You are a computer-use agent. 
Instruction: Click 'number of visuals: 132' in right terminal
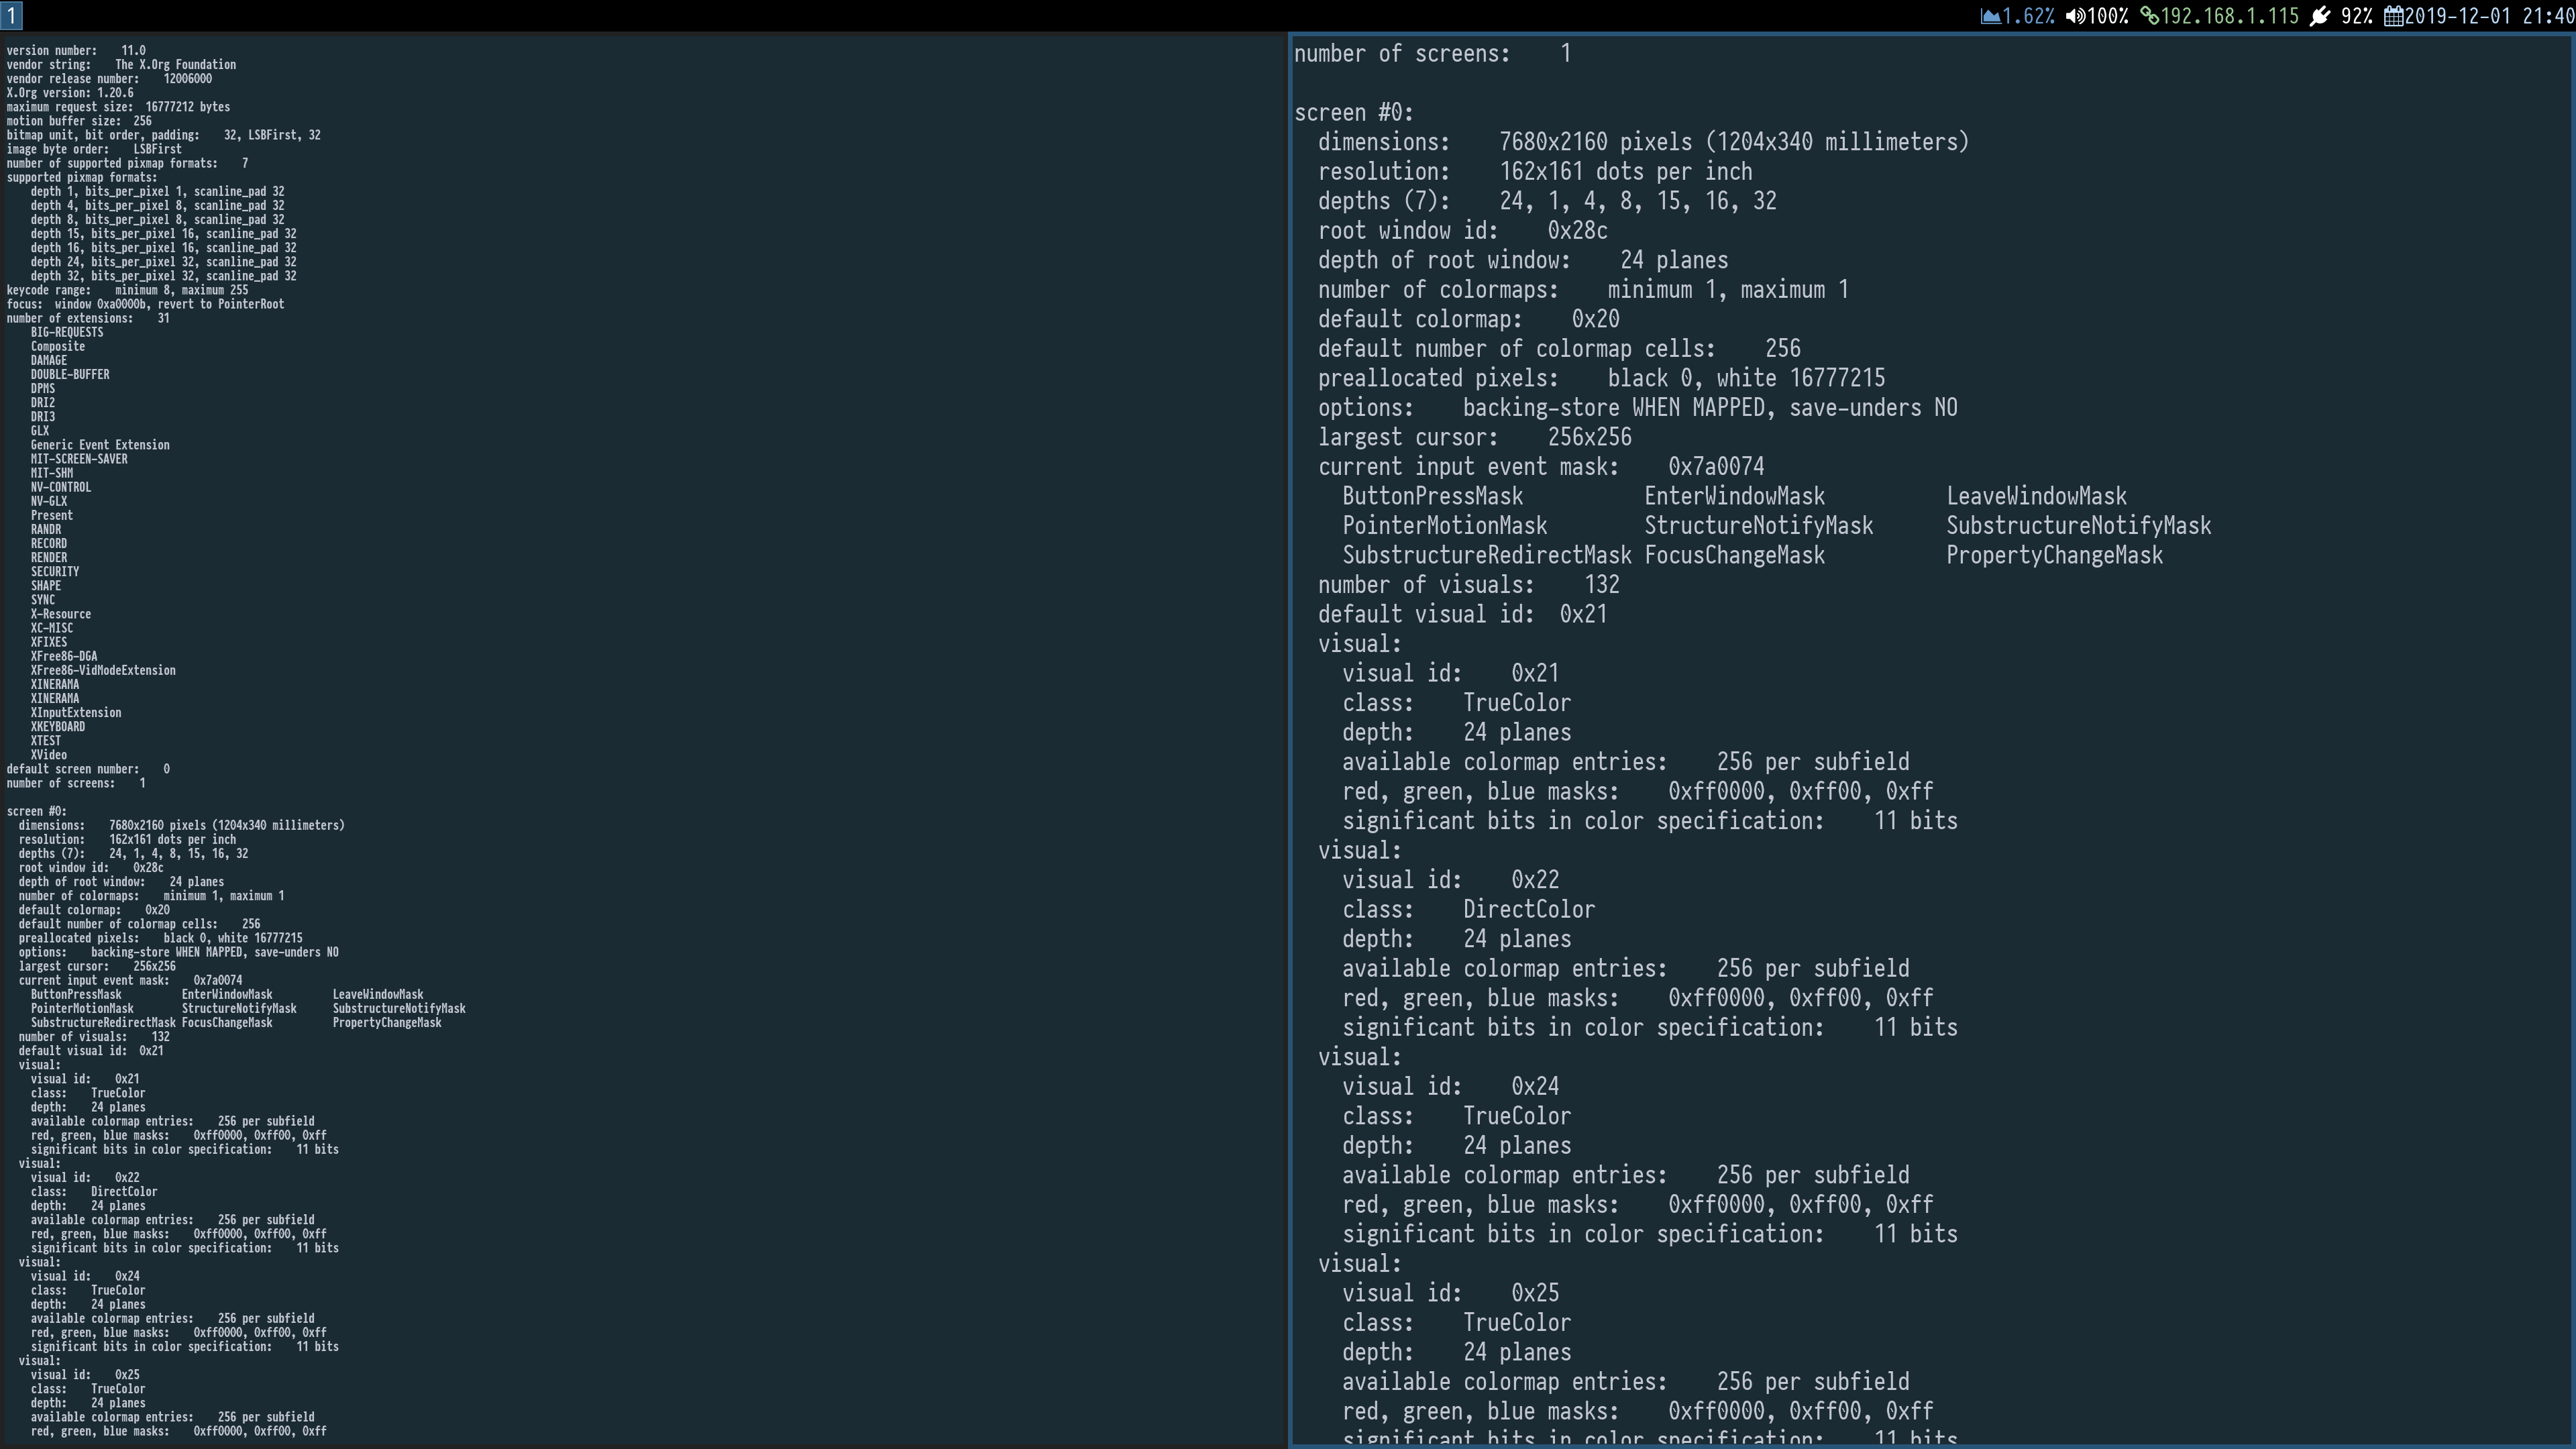1469,585
